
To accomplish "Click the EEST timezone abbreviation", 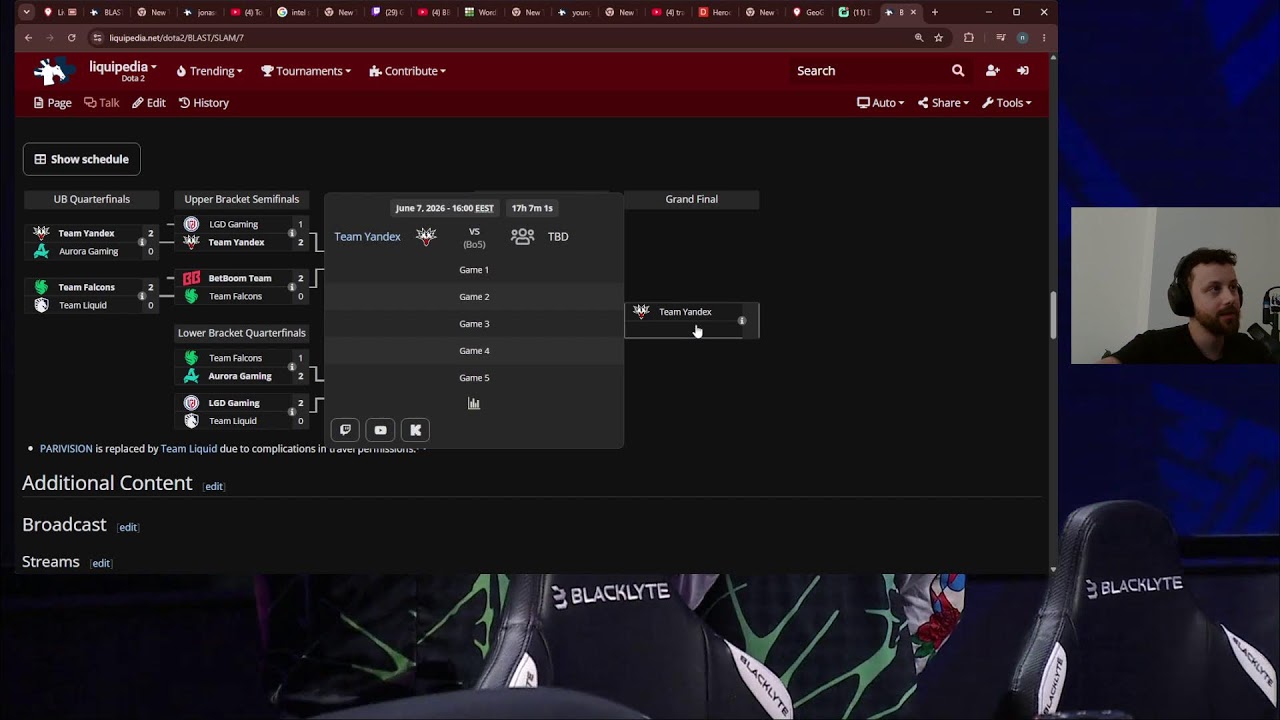I will point(484,208).
